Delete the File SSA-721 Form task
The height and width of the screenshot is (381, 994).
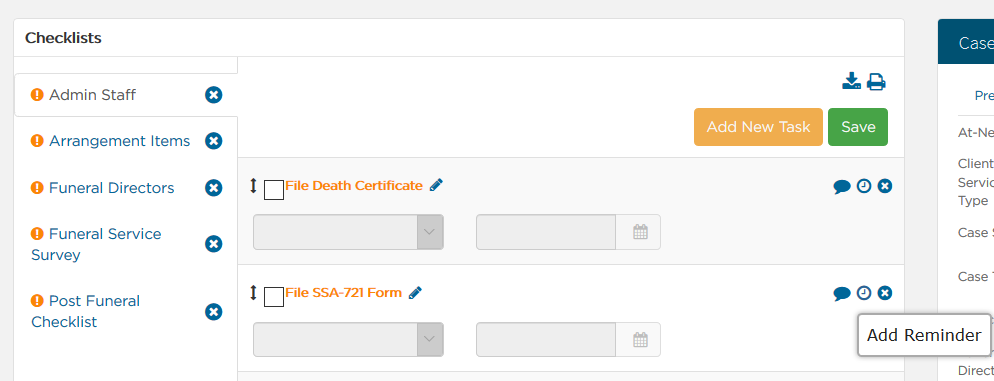point(885,293)
